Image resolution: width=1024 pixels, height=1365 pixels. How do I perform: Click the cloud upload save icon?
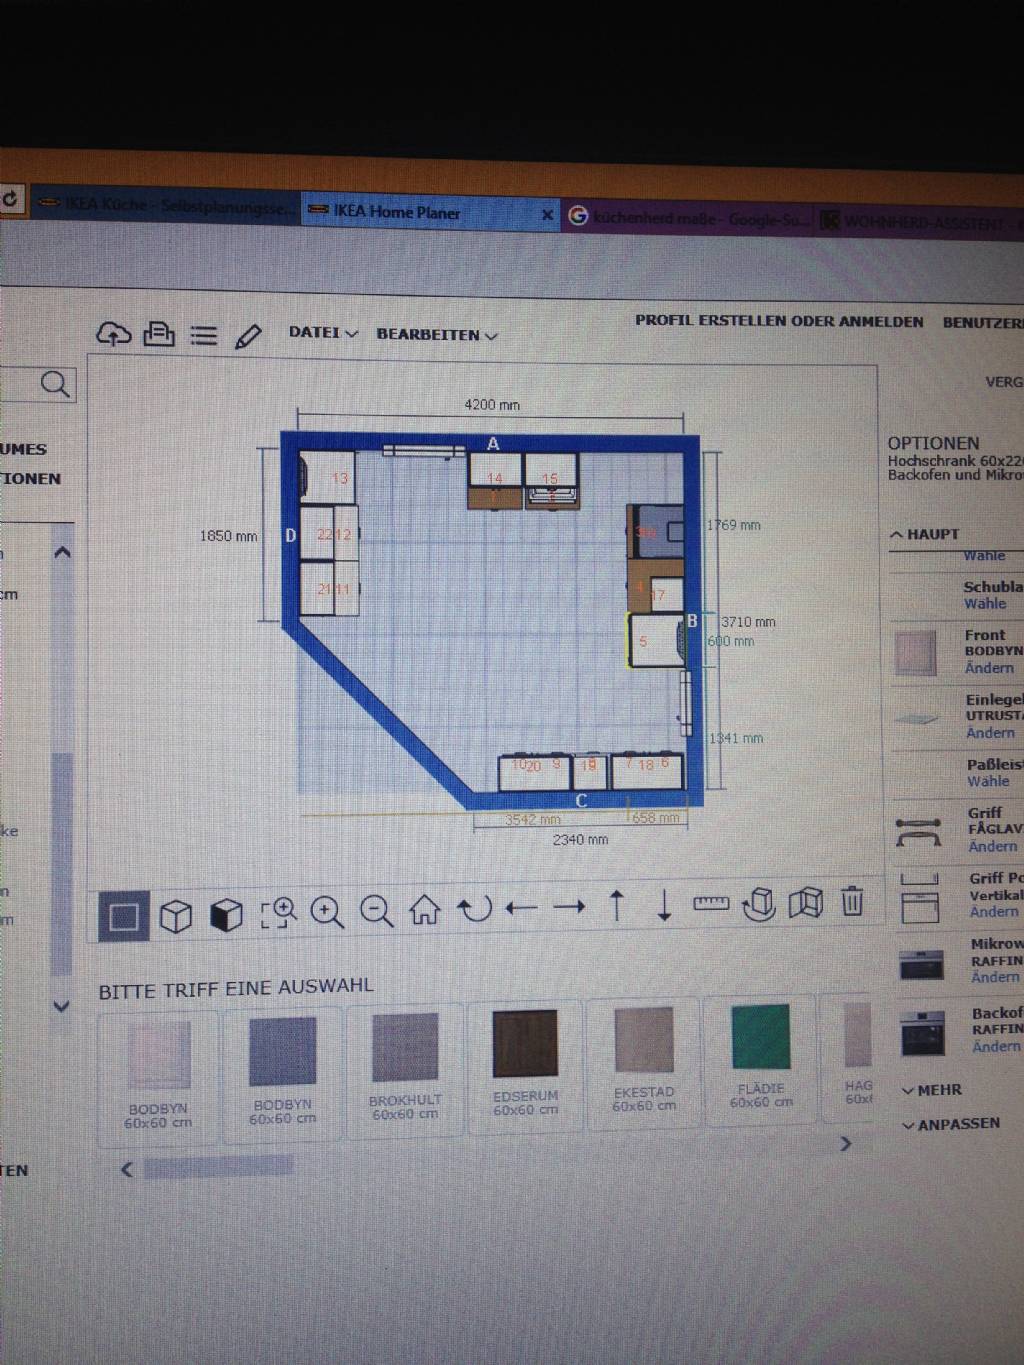click(114, 334)
